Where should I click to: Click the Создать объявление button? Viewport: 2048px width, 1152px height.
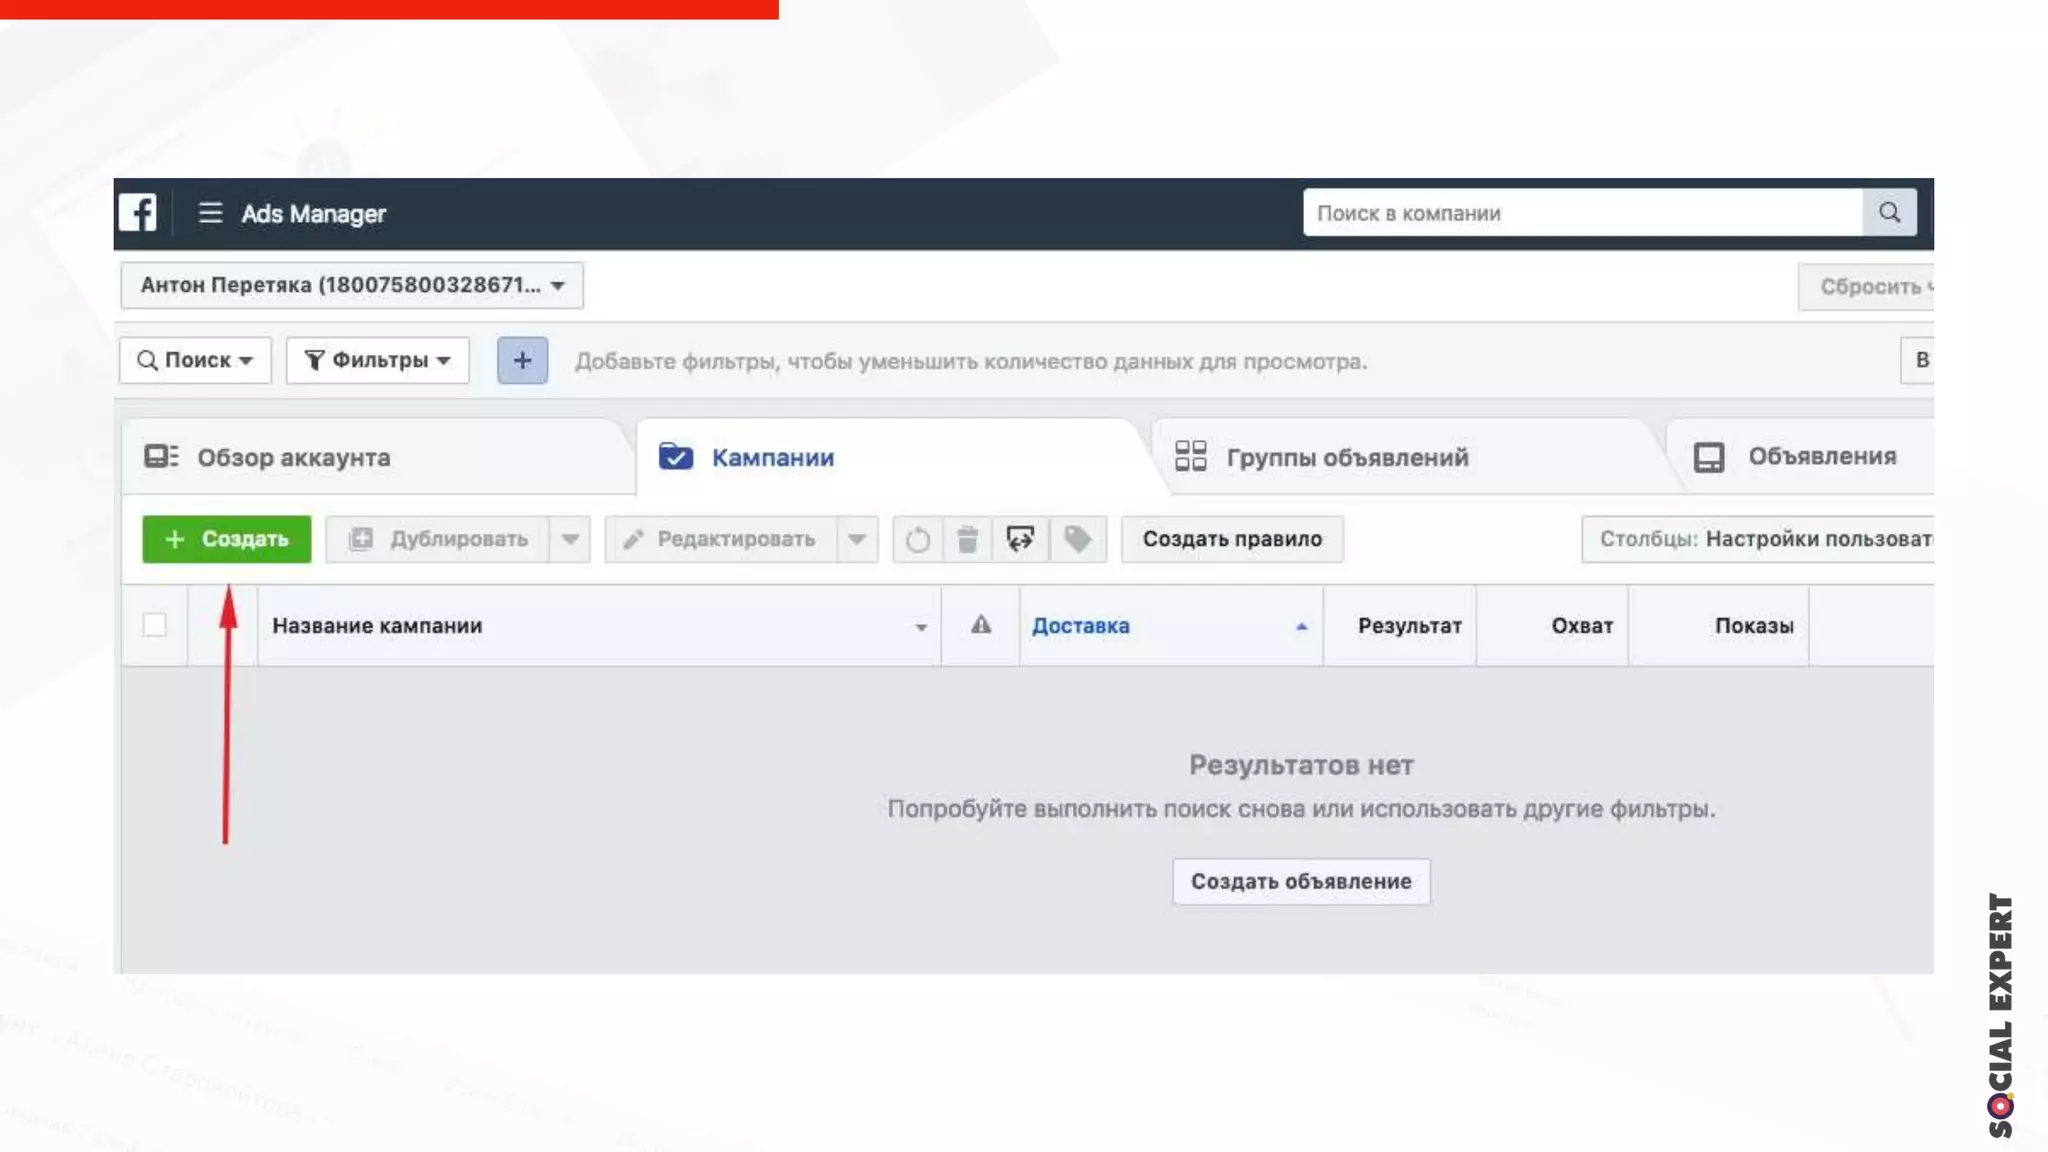click(1301, 881)
